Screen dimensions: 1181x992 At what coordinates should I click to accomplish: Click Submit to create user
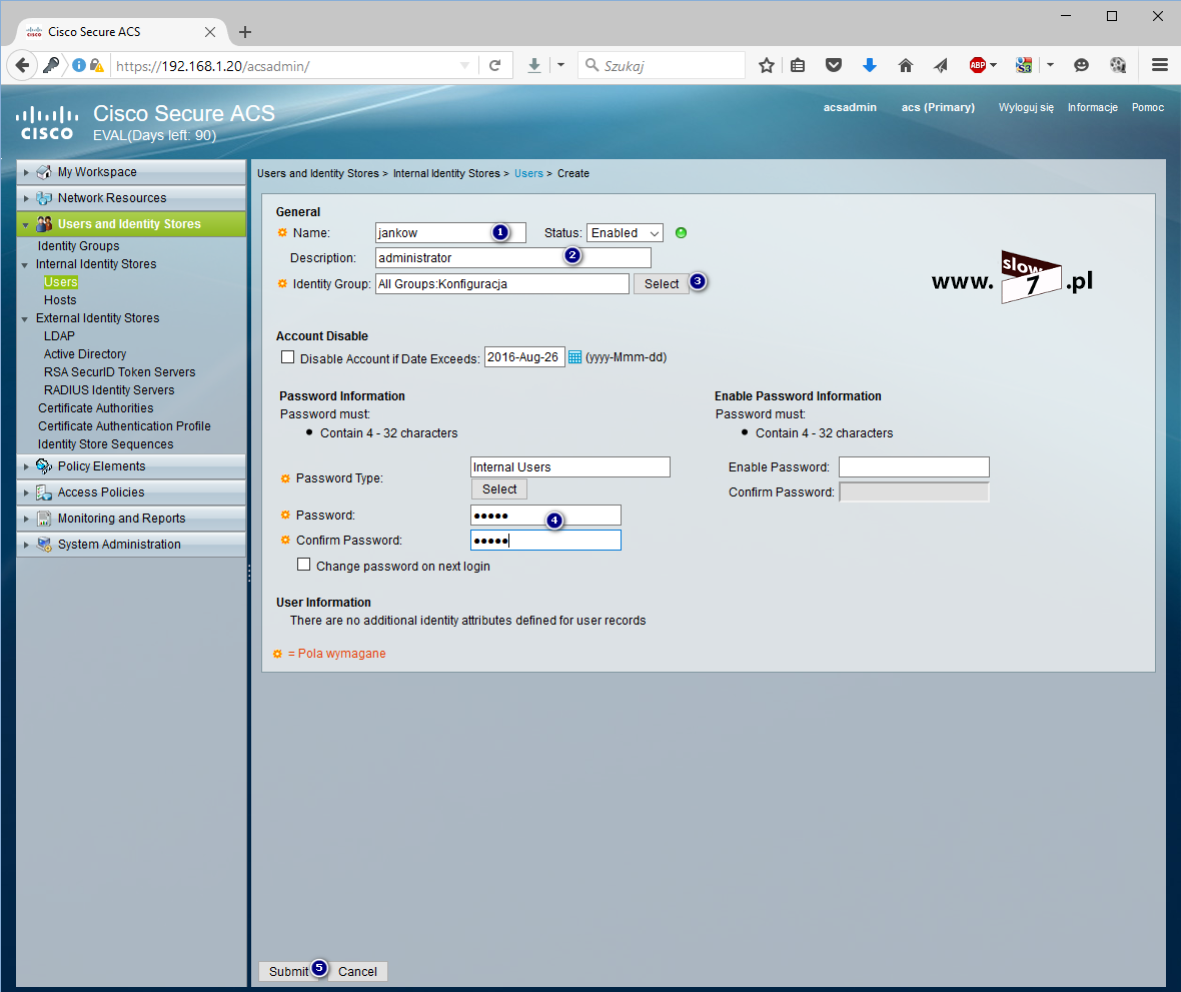click(288, 971)
